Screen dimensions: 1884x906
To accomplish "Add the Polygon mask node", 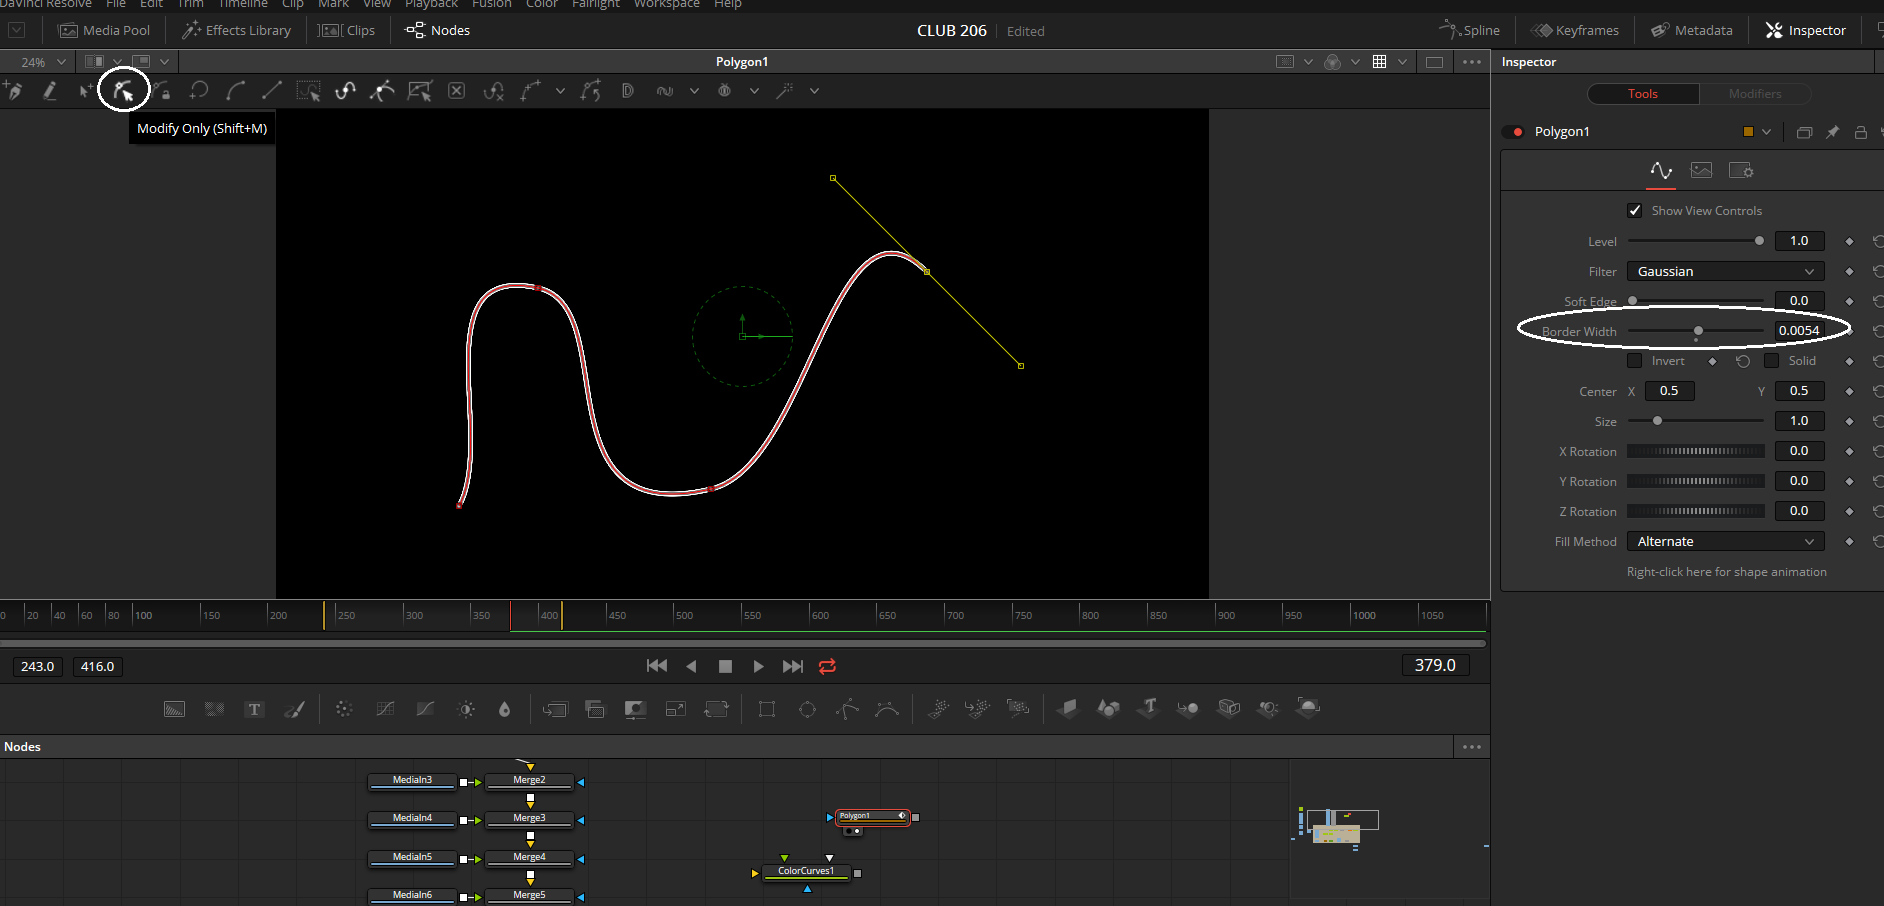I will [x=847, y=709].
